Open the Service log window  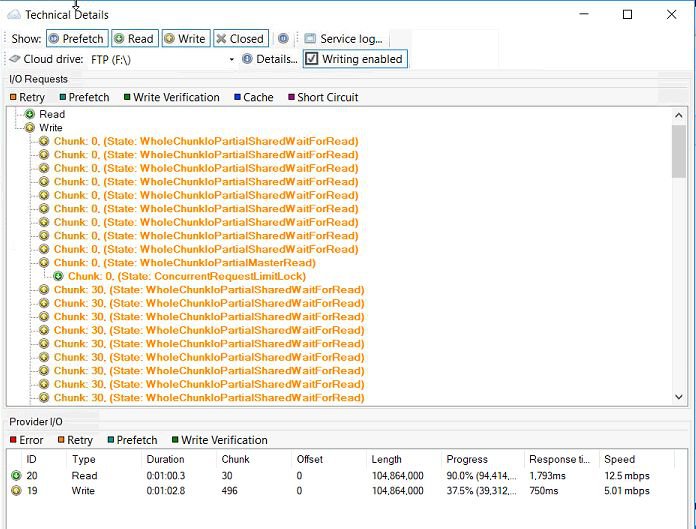(344, 39)
